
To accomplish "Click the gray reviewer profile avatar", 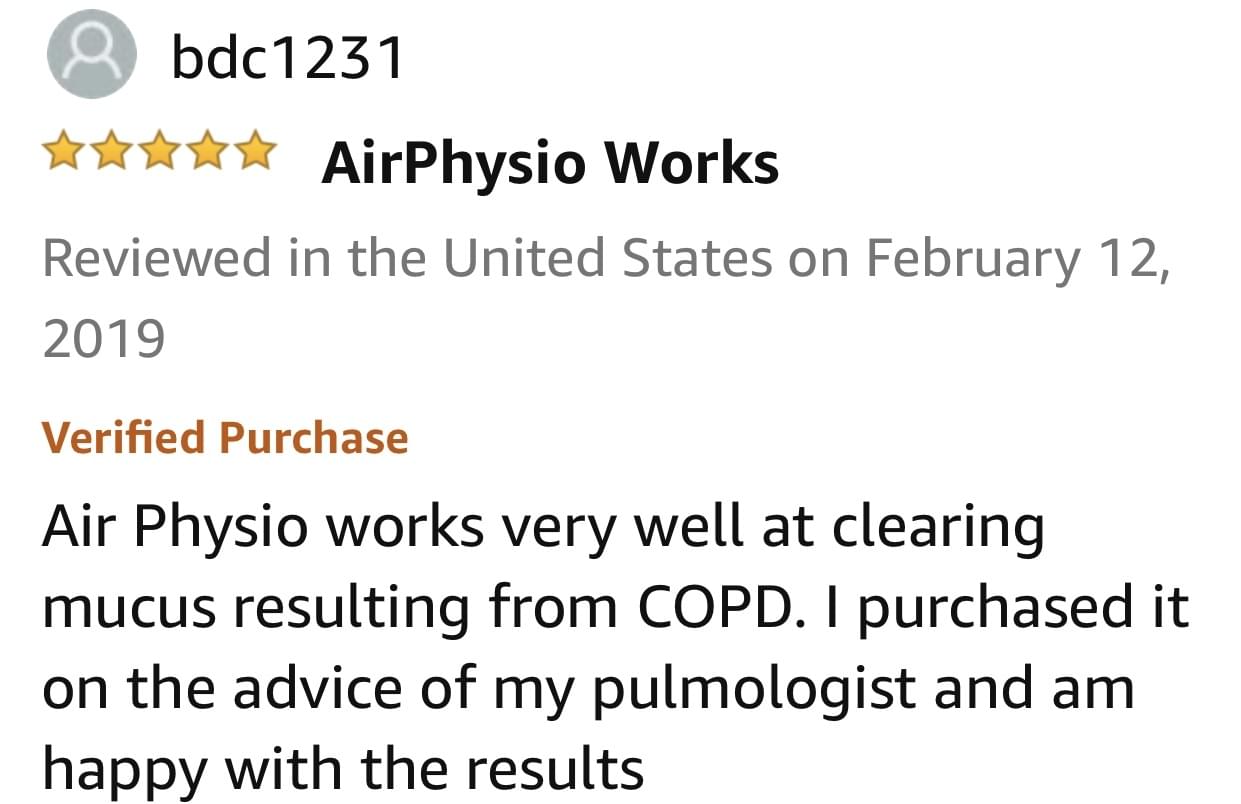I will point(91,57).
